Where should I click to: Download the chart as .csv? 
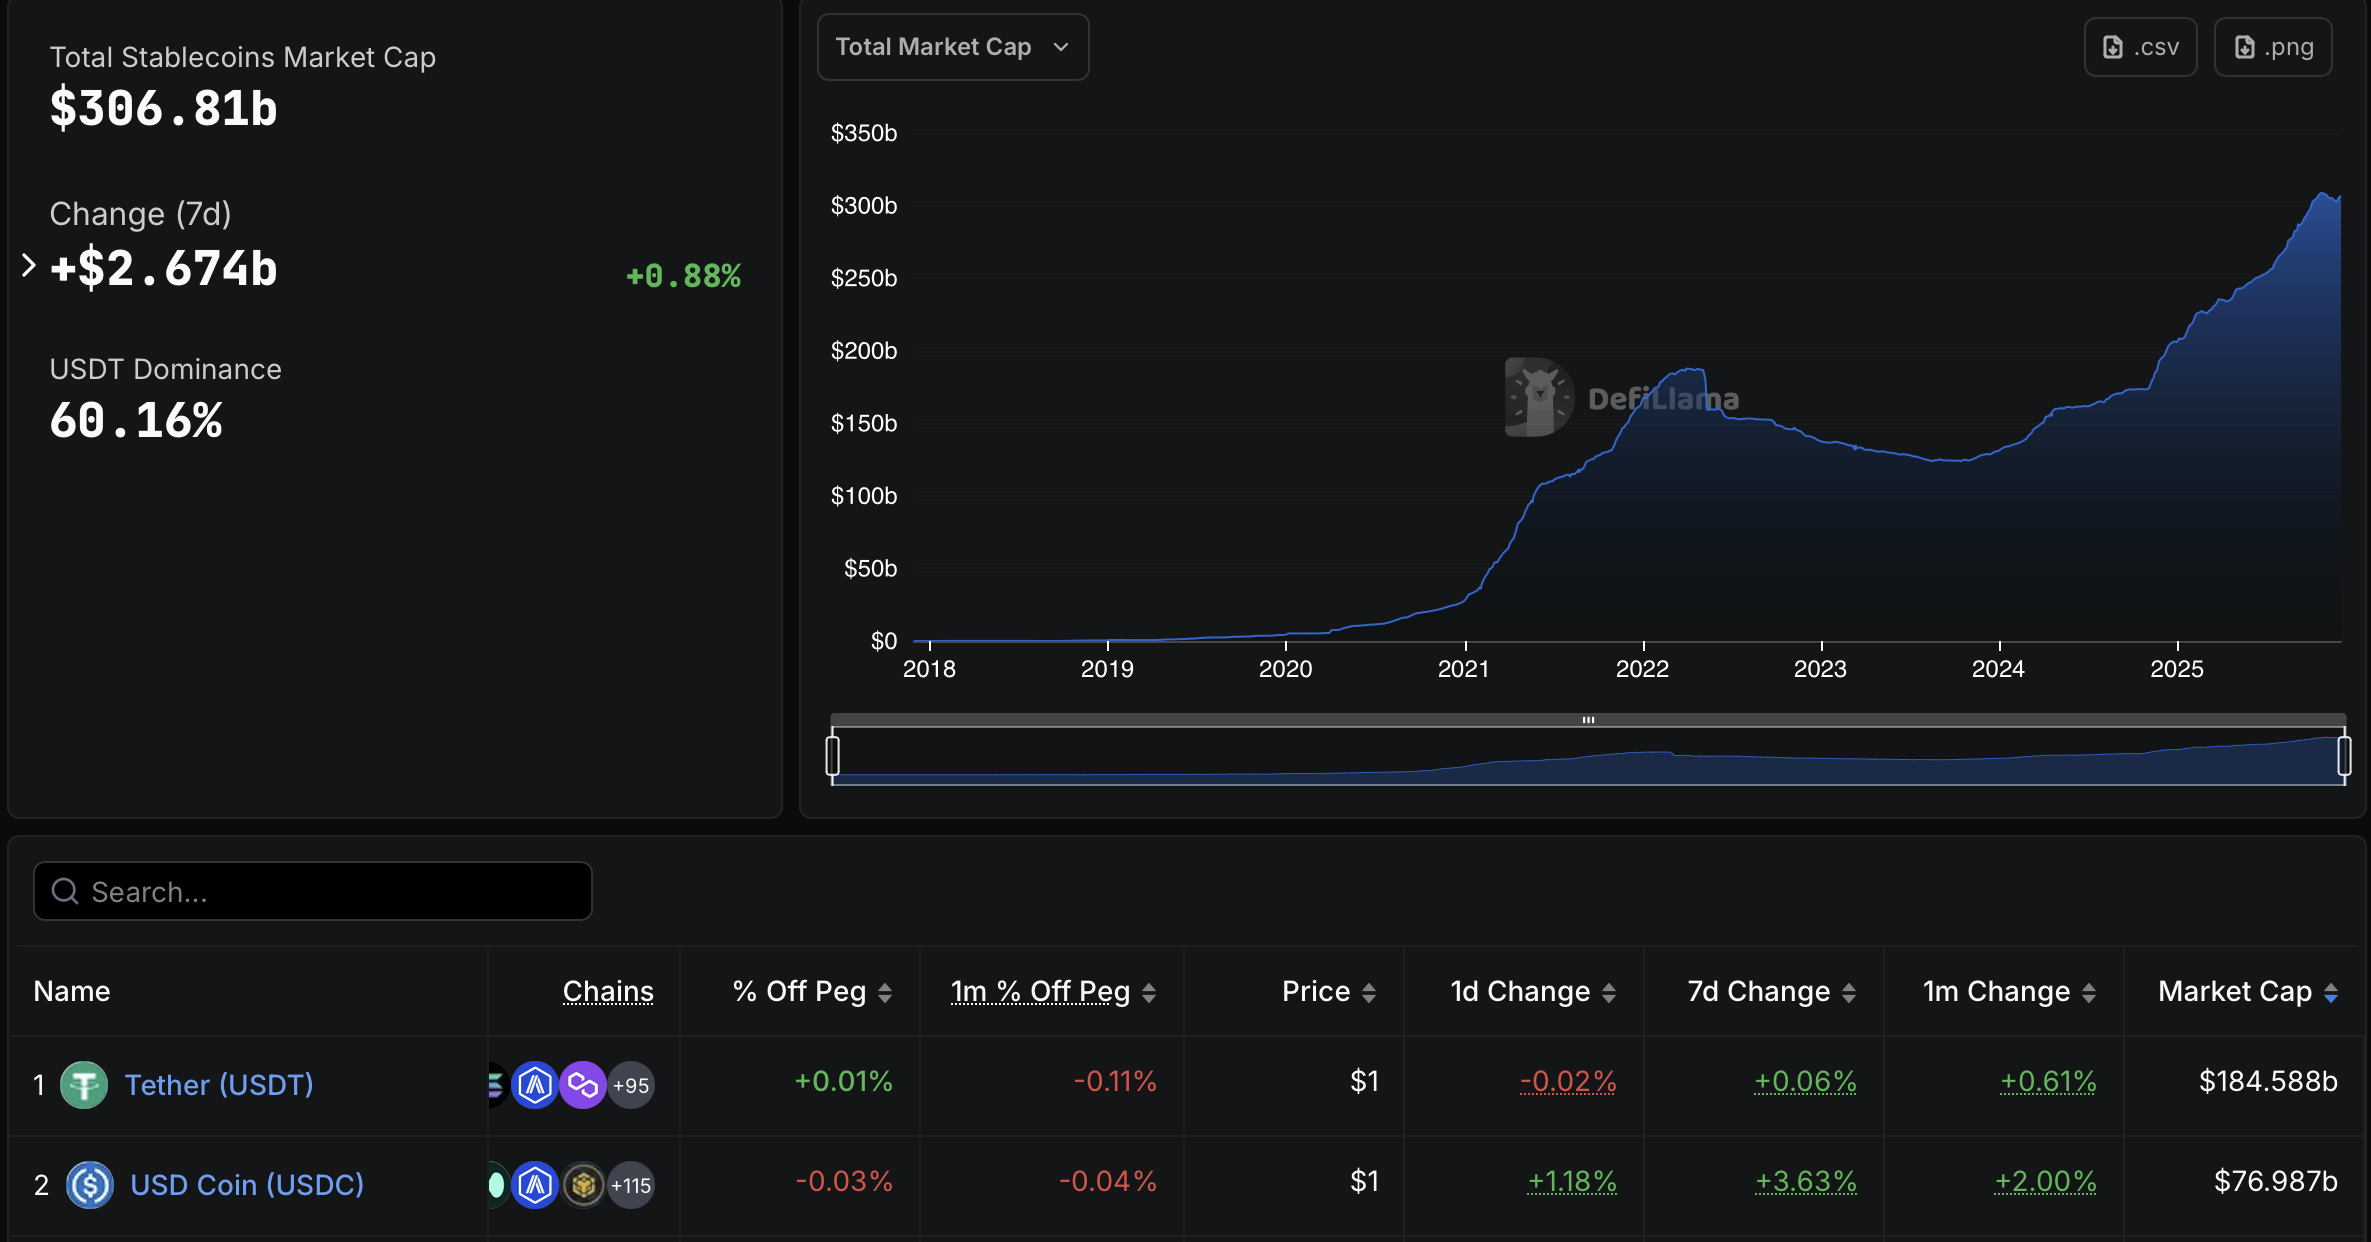pos(2140,47)
